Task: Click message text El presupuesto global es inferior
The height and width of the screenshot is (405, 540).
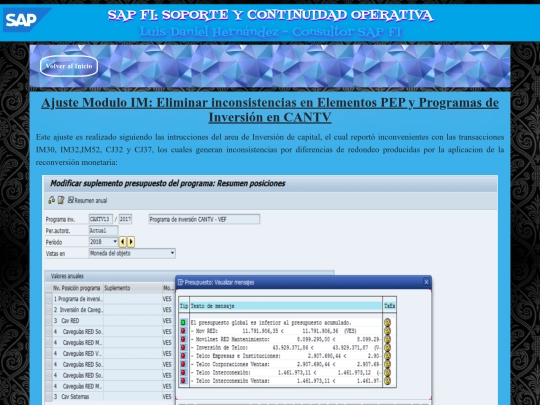Action: 271,323
